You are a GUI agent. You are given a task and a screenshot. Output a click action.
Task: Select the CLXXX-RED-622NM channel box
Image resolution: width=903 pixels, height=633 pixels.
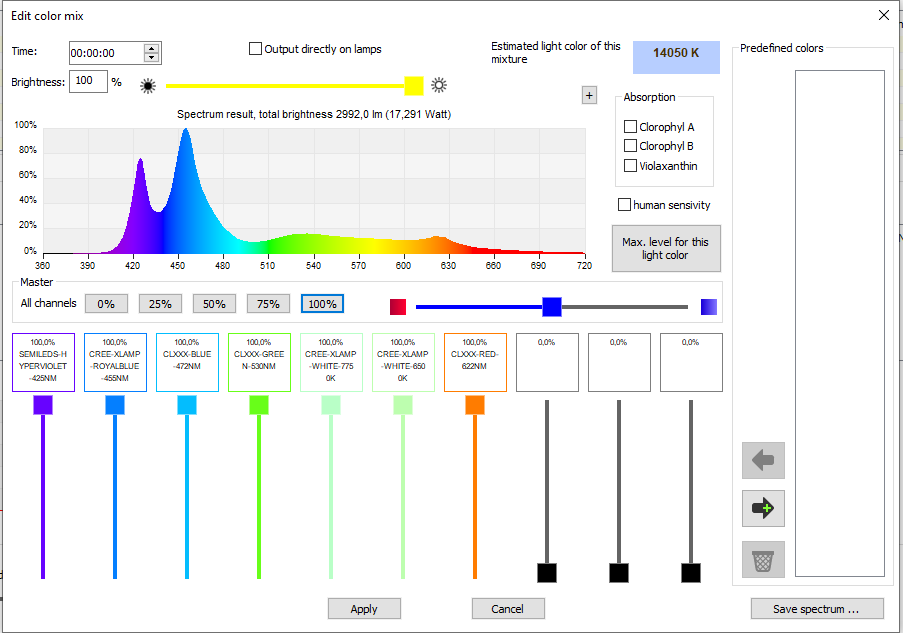coord(475,362)
